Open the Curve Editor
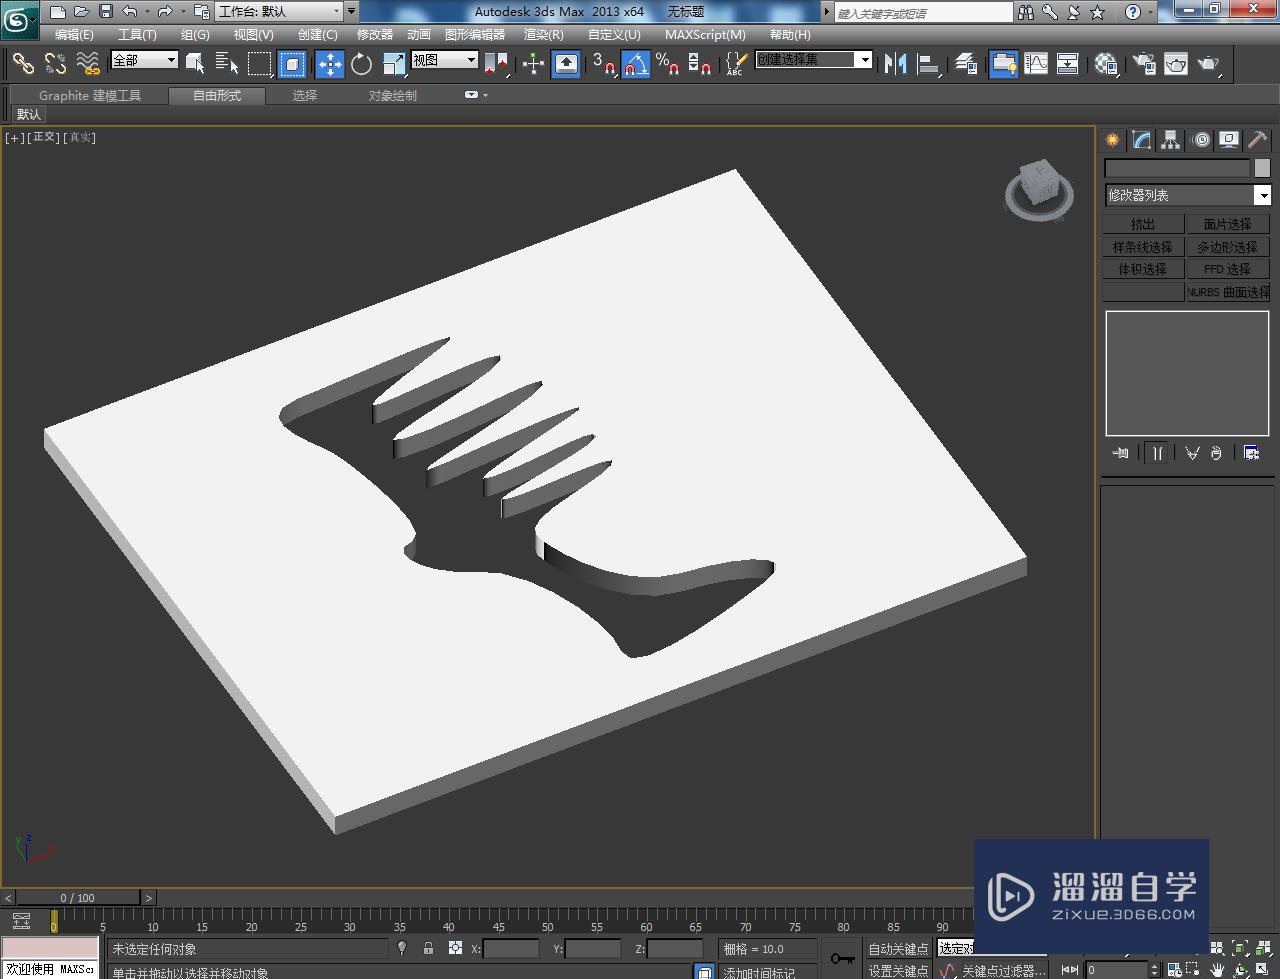This screenshot has height=979, width=1280. pos(1036,64)
